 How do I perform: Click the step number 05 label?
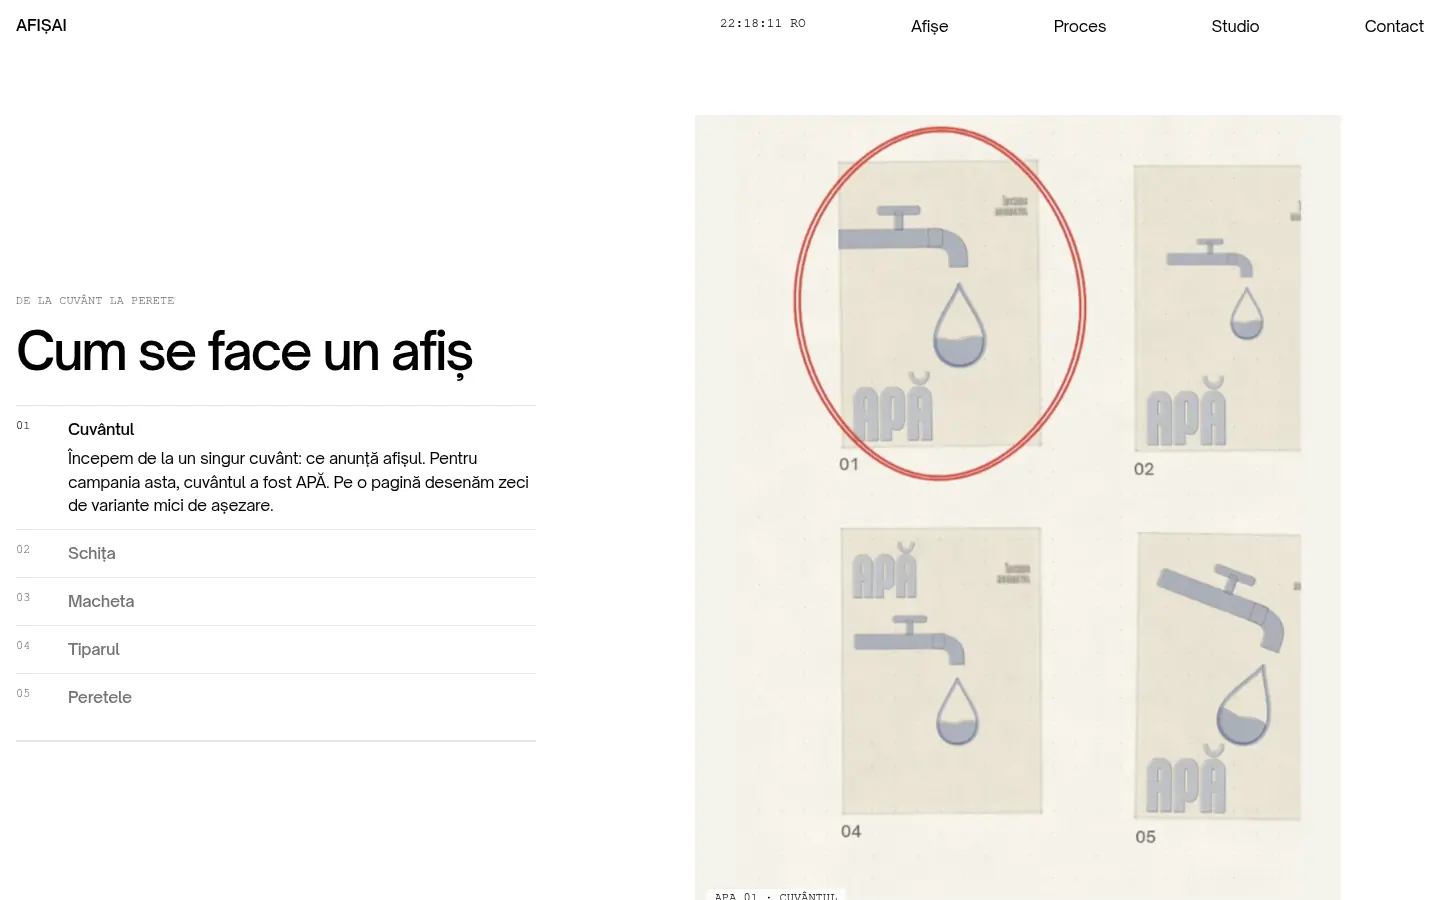23,693
